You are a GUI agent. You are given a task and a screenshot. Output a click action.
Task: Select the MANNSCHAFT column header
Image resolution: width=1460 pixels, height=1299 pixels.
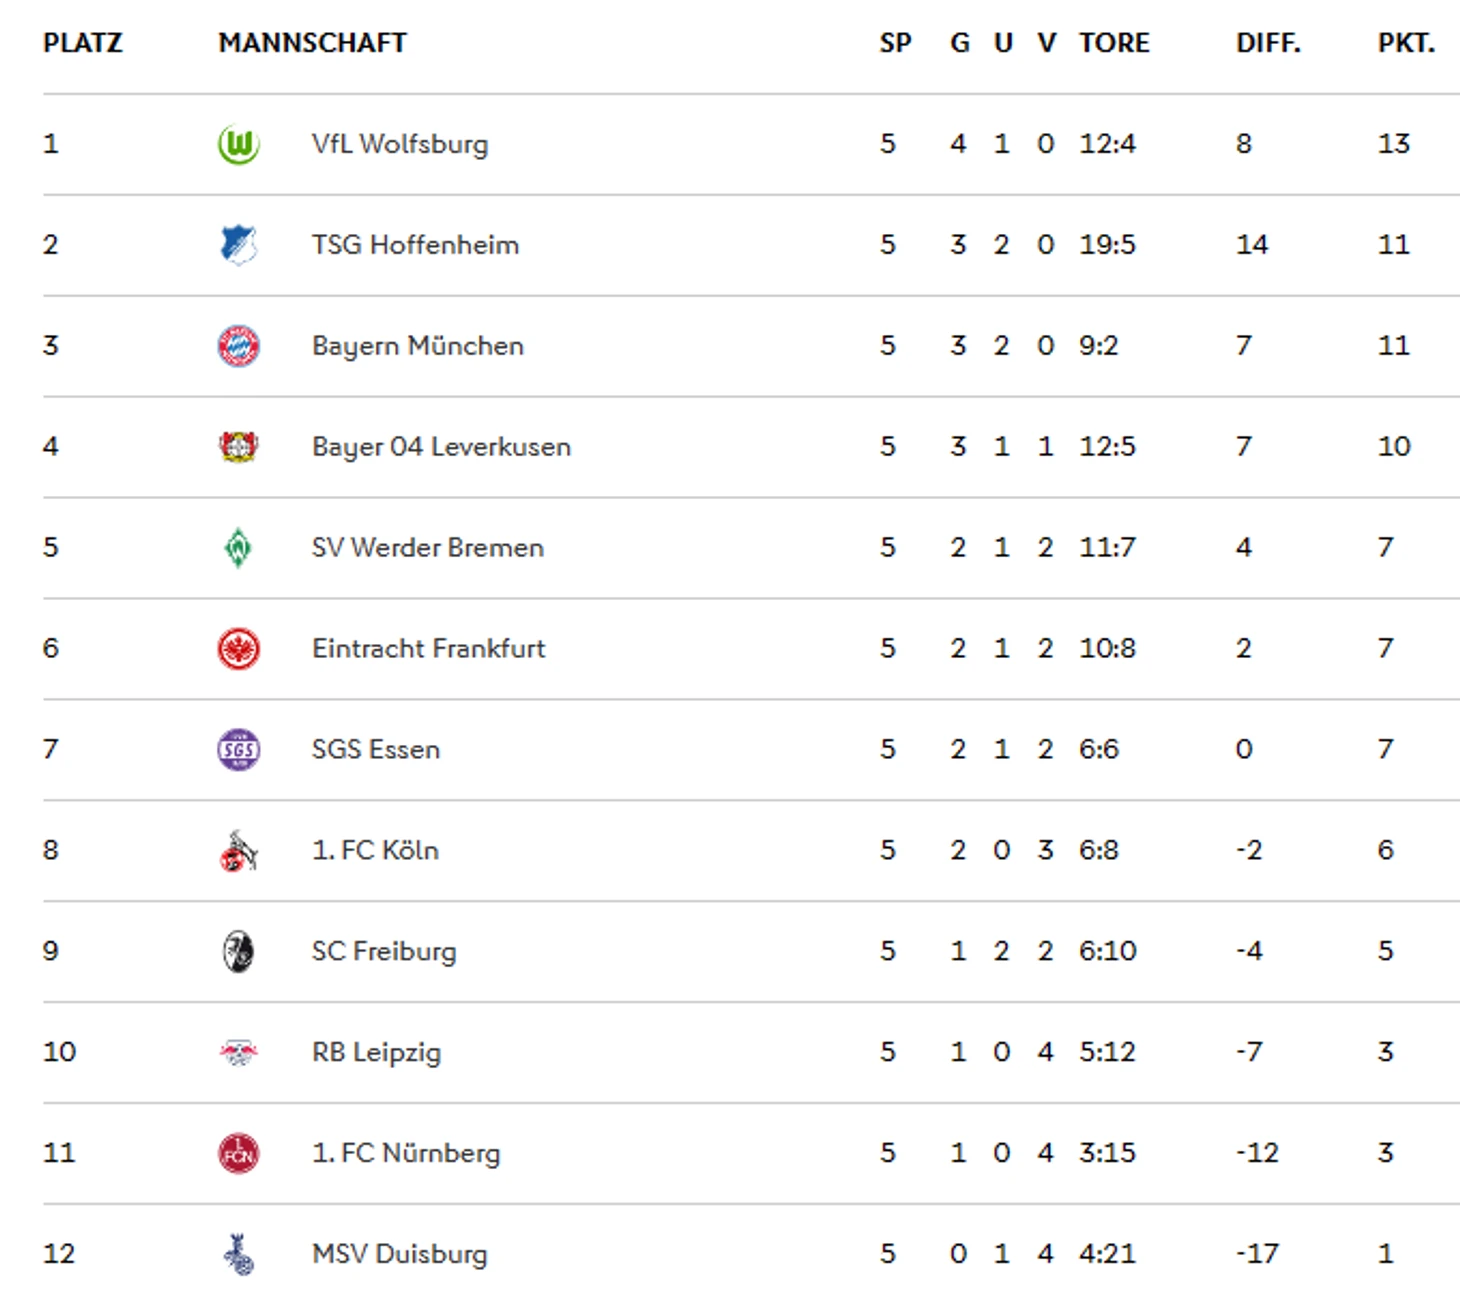pyautogui.click(x=312, y=43)
